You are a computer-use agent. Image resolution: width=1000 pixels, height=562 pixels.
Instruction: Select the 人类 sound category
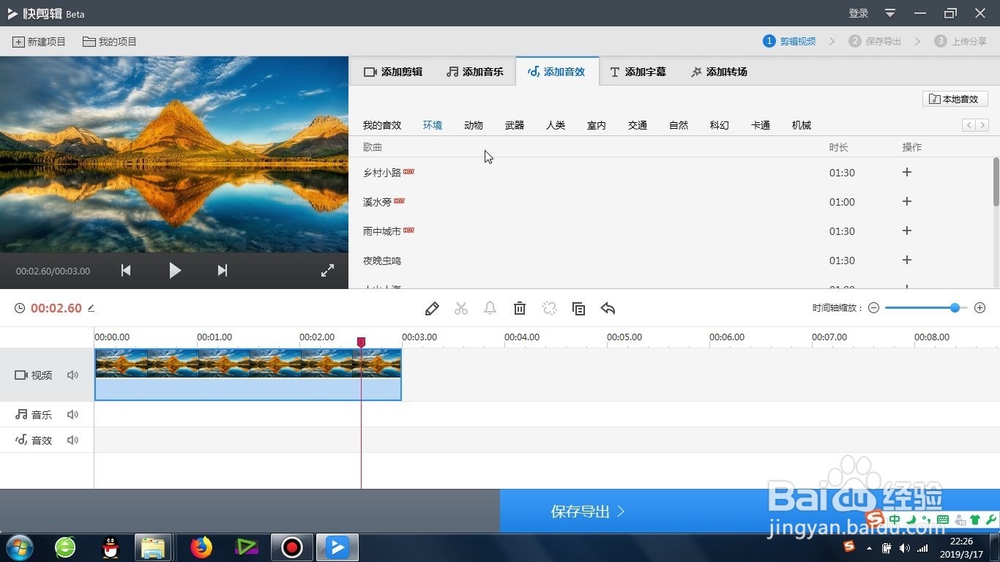click(555, 125)
